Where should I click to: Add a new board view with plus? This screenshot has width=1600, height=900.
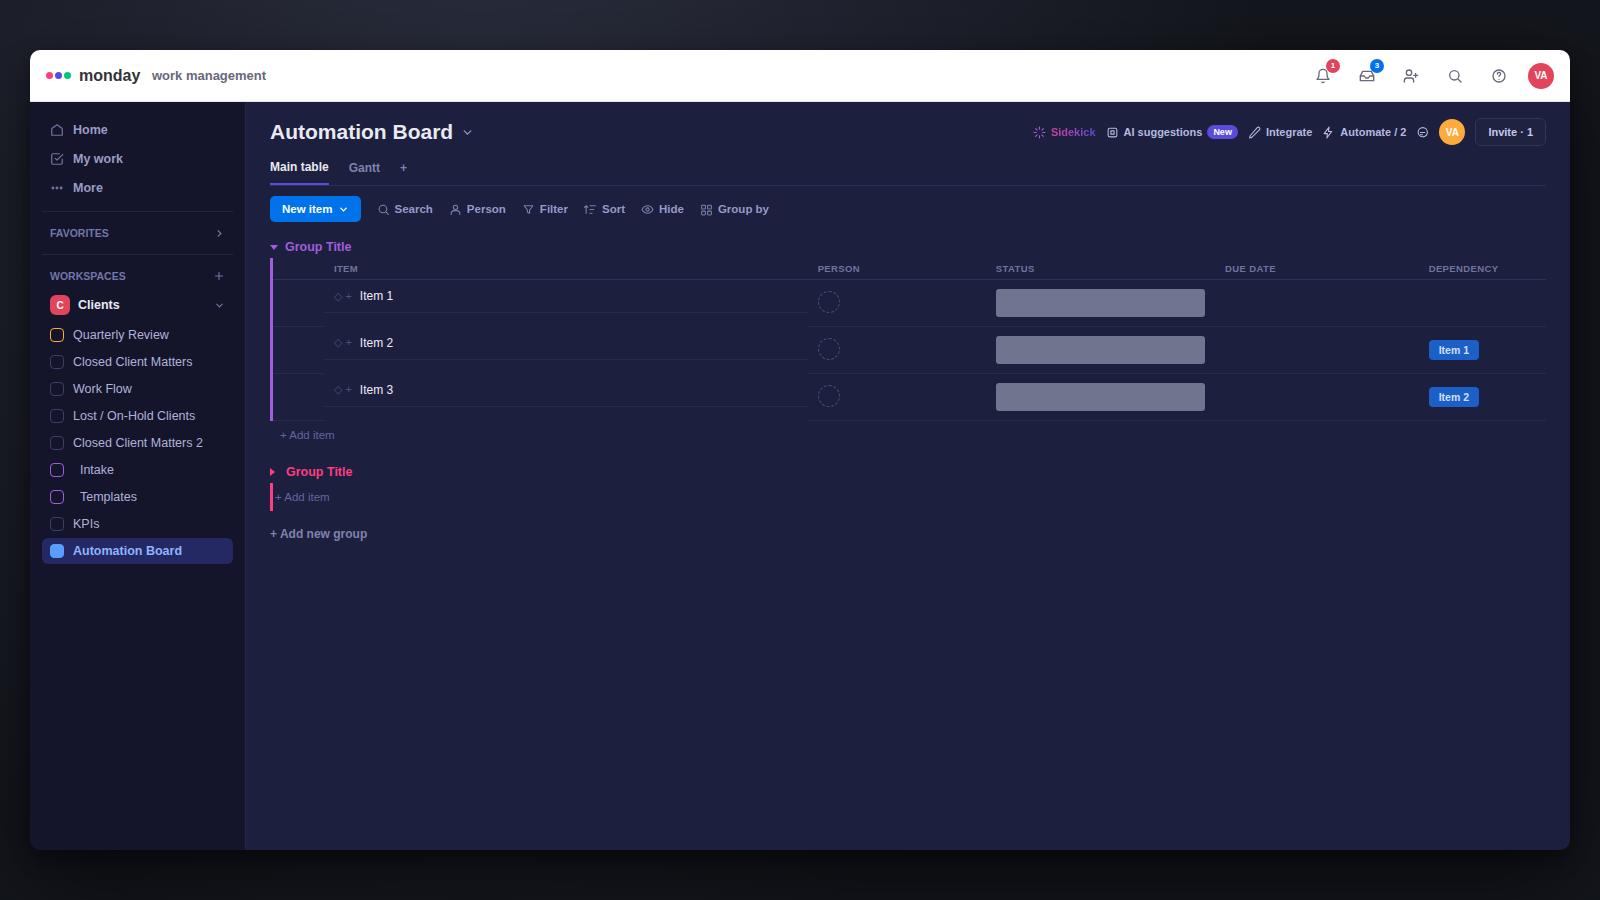pyautogui.click(x=404, y=168)
